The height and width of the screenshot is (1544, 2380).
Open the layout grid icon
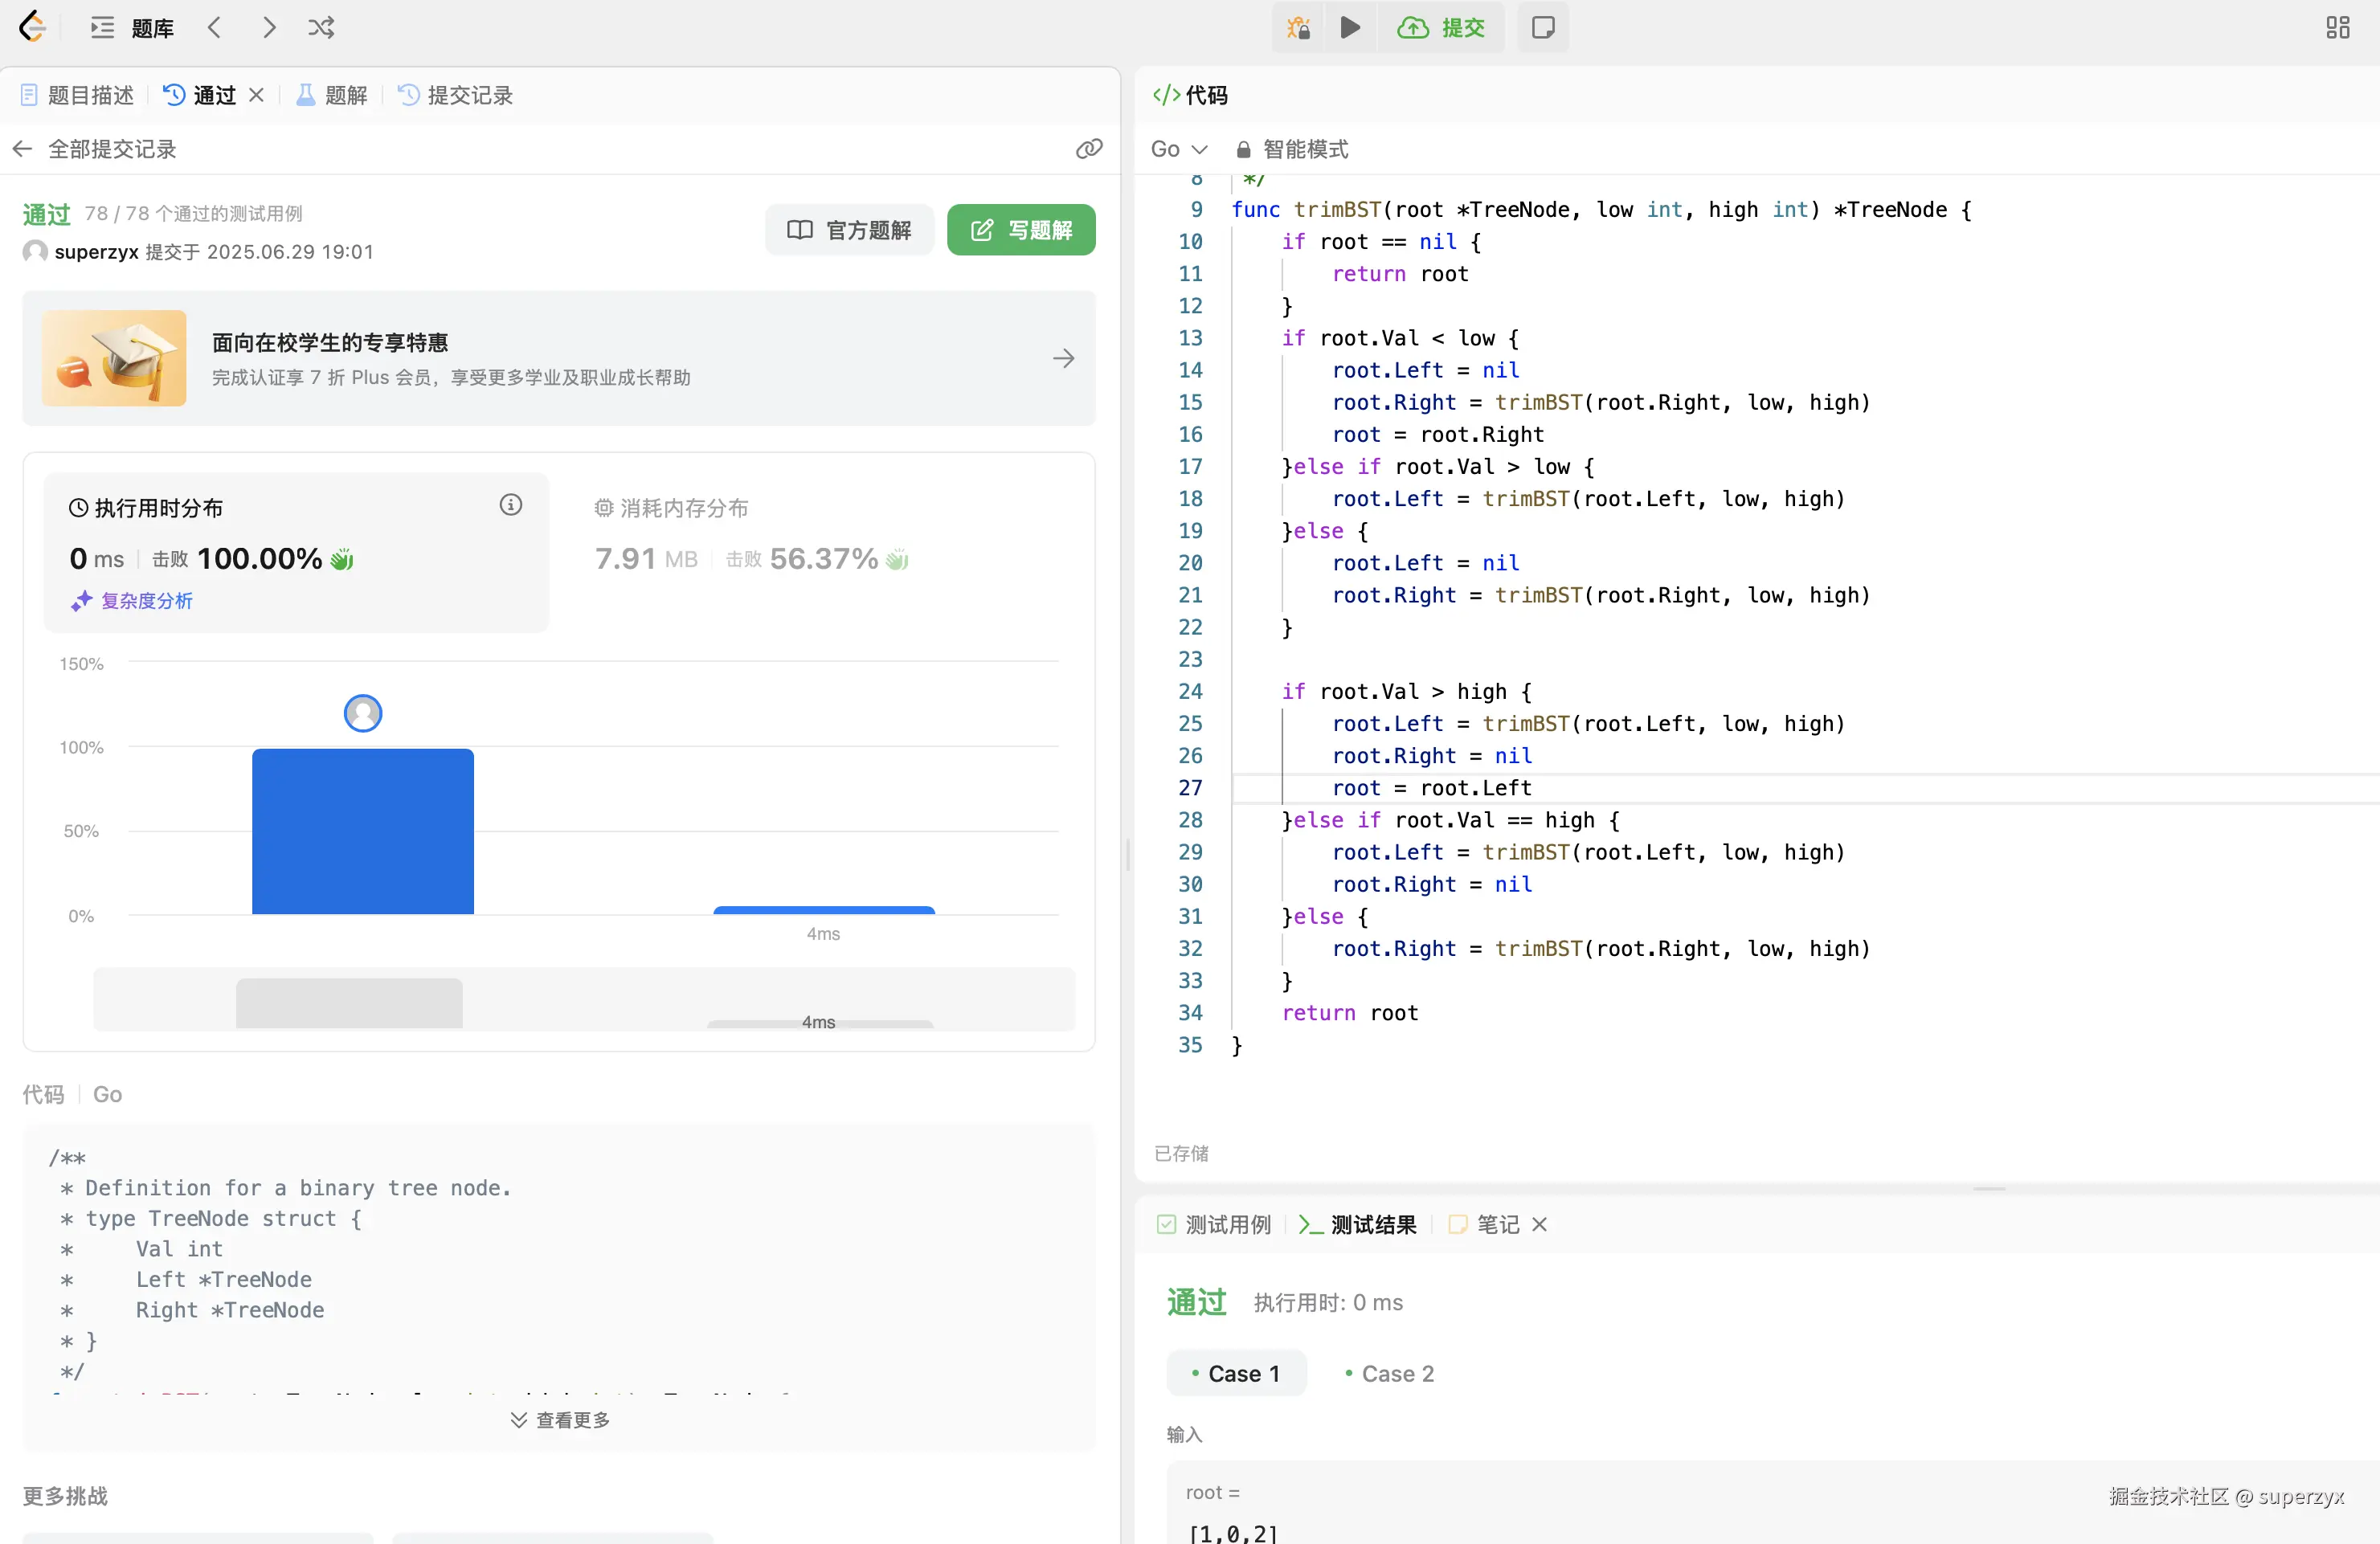tap(2338, 28)
